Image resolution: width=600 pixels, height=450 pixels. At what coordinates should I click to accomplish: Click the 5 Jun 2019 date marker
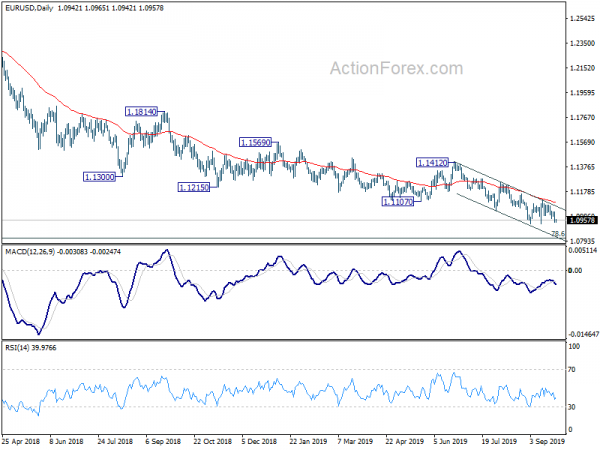click(450, 441)
